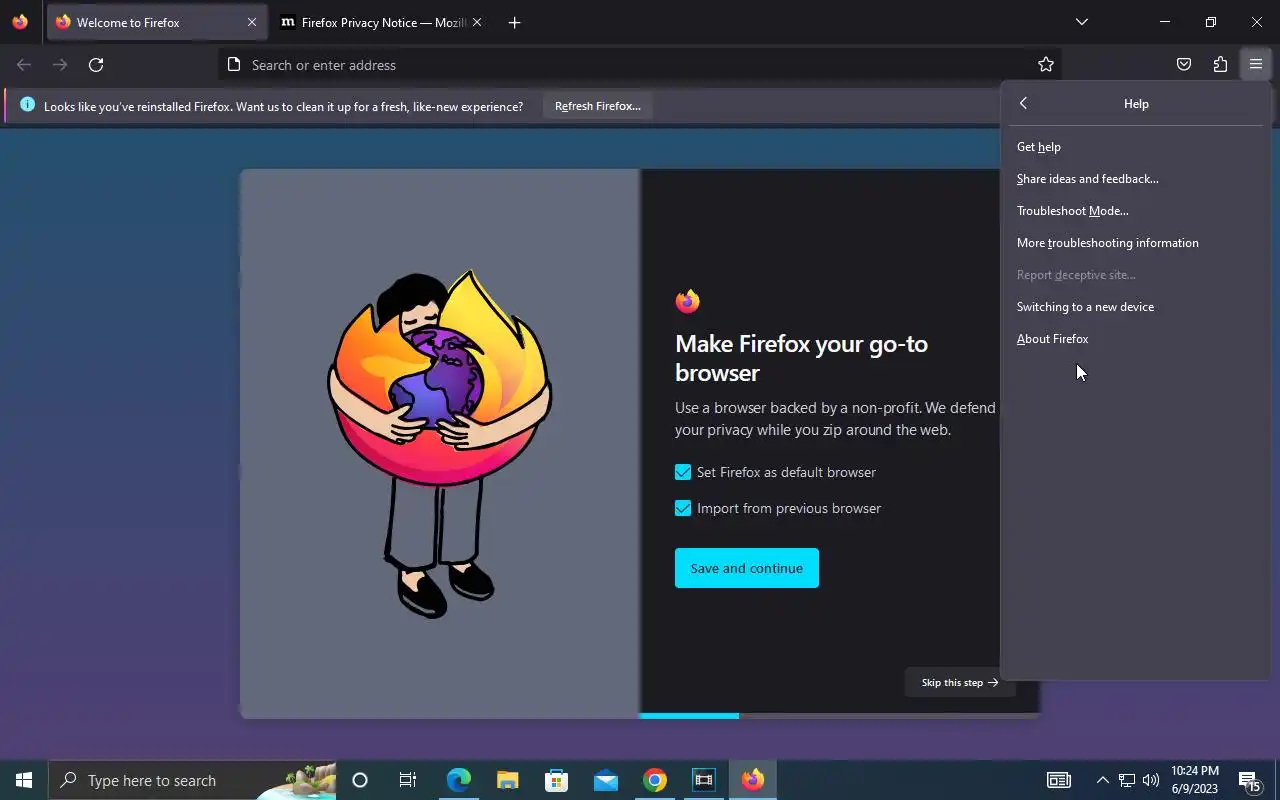Image resolution: width=1280 pixels, height=800 pixels.
Task: Select Get help menu item
Action: pos(1135,147)
